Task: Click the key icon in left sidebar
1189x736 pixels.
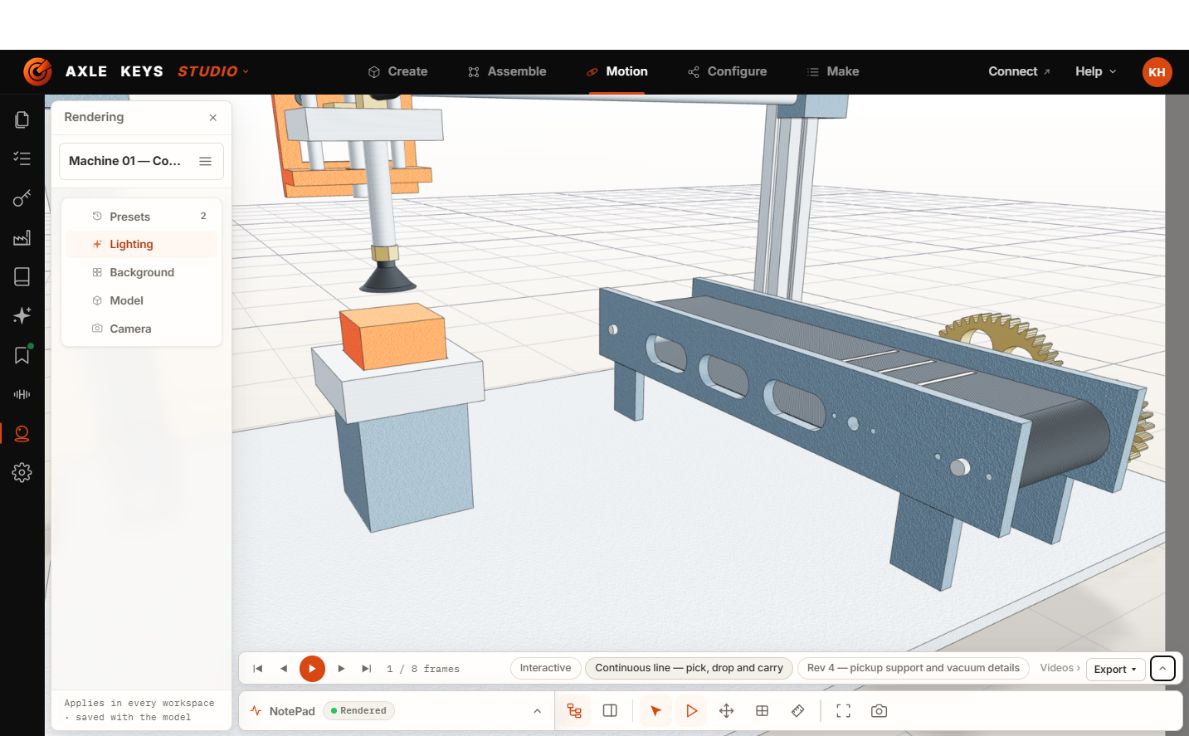Action: [22, 199]
